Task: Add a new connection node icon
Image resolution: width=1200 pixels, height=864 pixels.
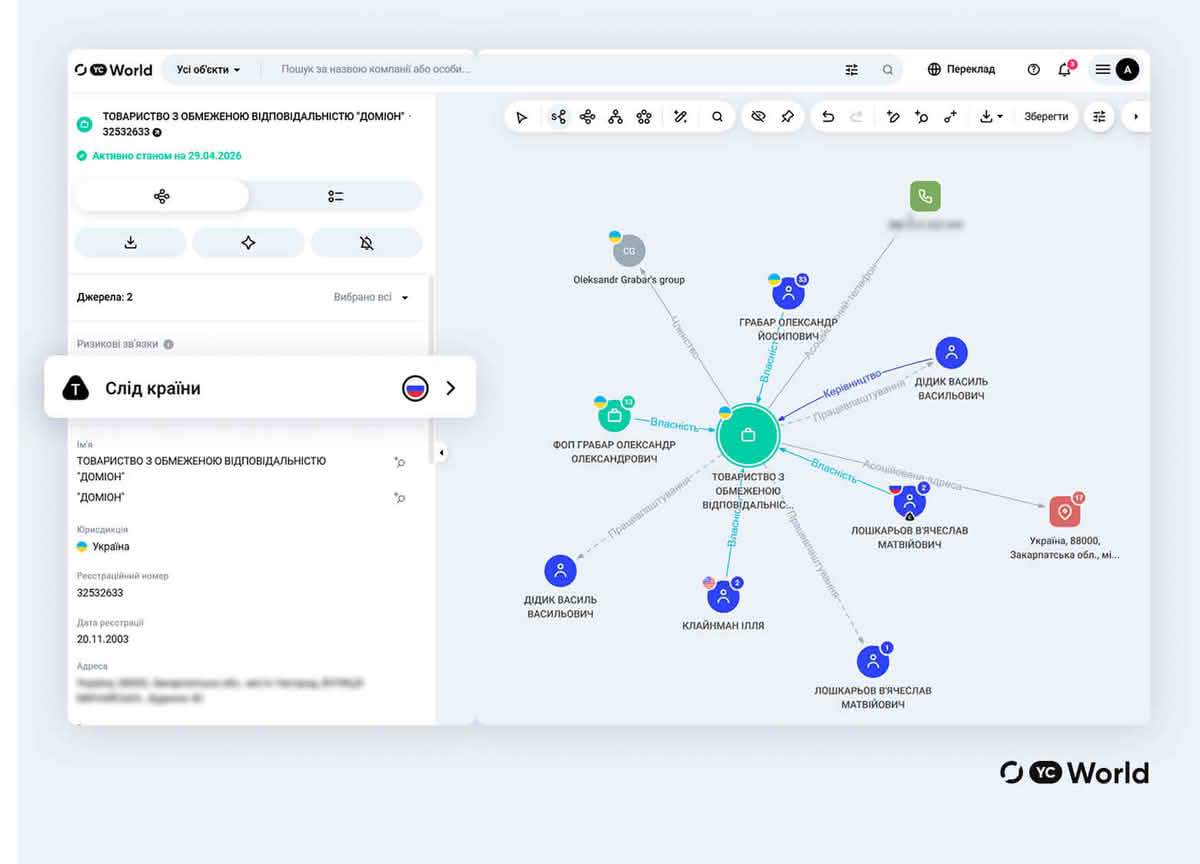Action: click(951, 117)
